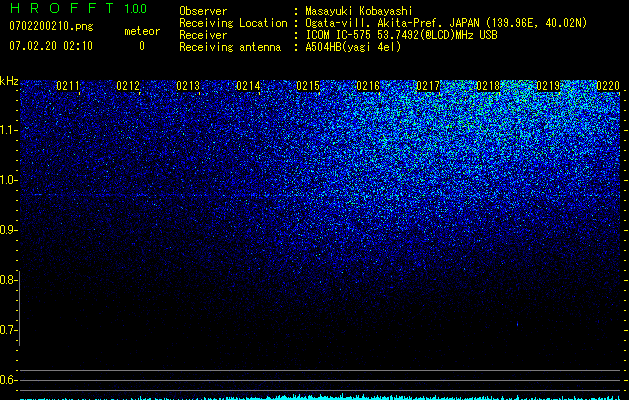
Task: Select the Ogata-vill. Akita-Pref. JAPAN location text
Action: point(446,23)
